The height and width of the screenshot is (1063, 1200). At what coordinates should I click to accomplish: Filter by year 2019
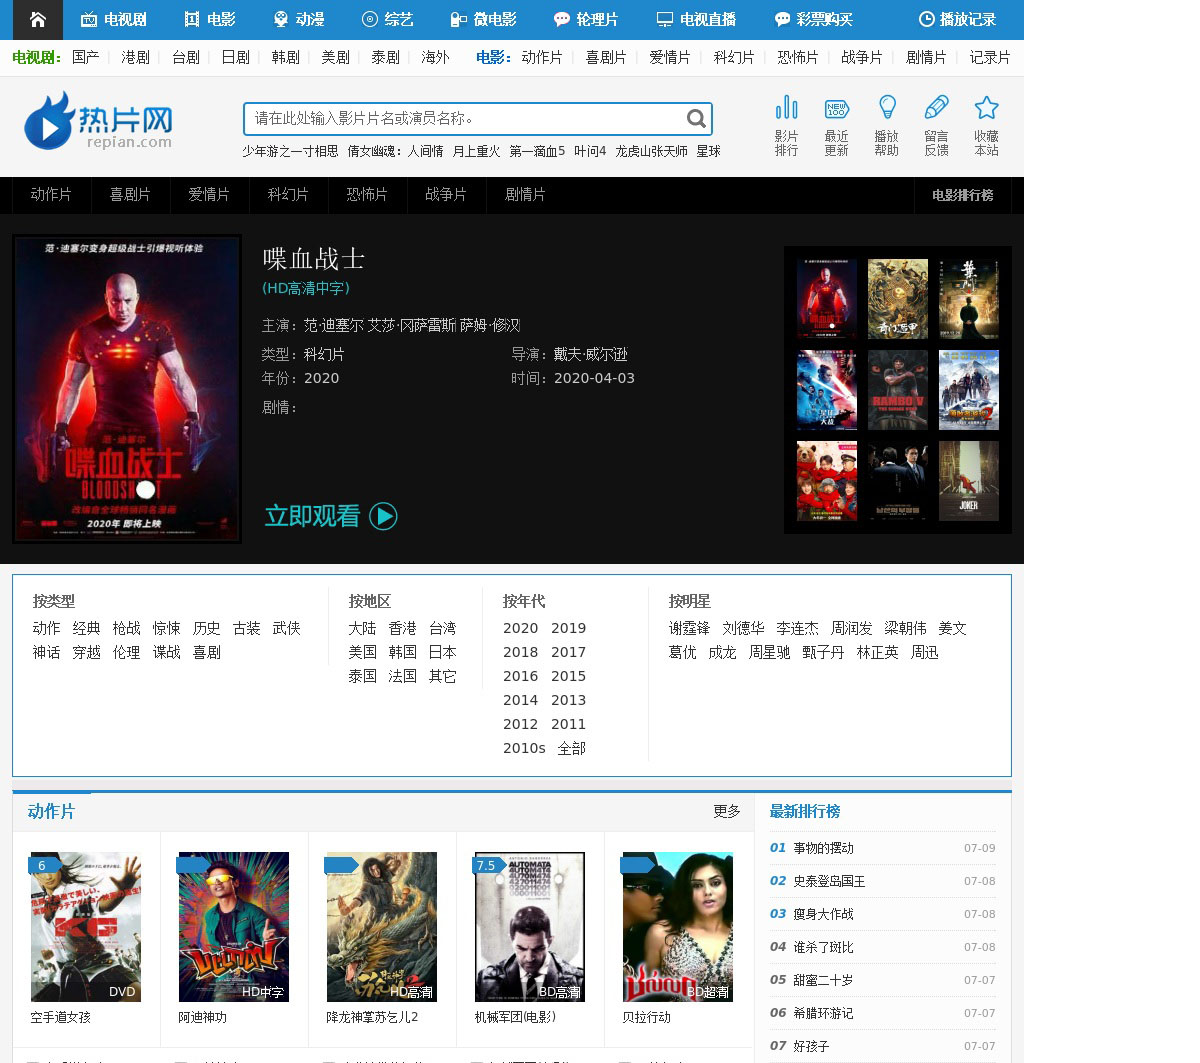tap(568, 628)
